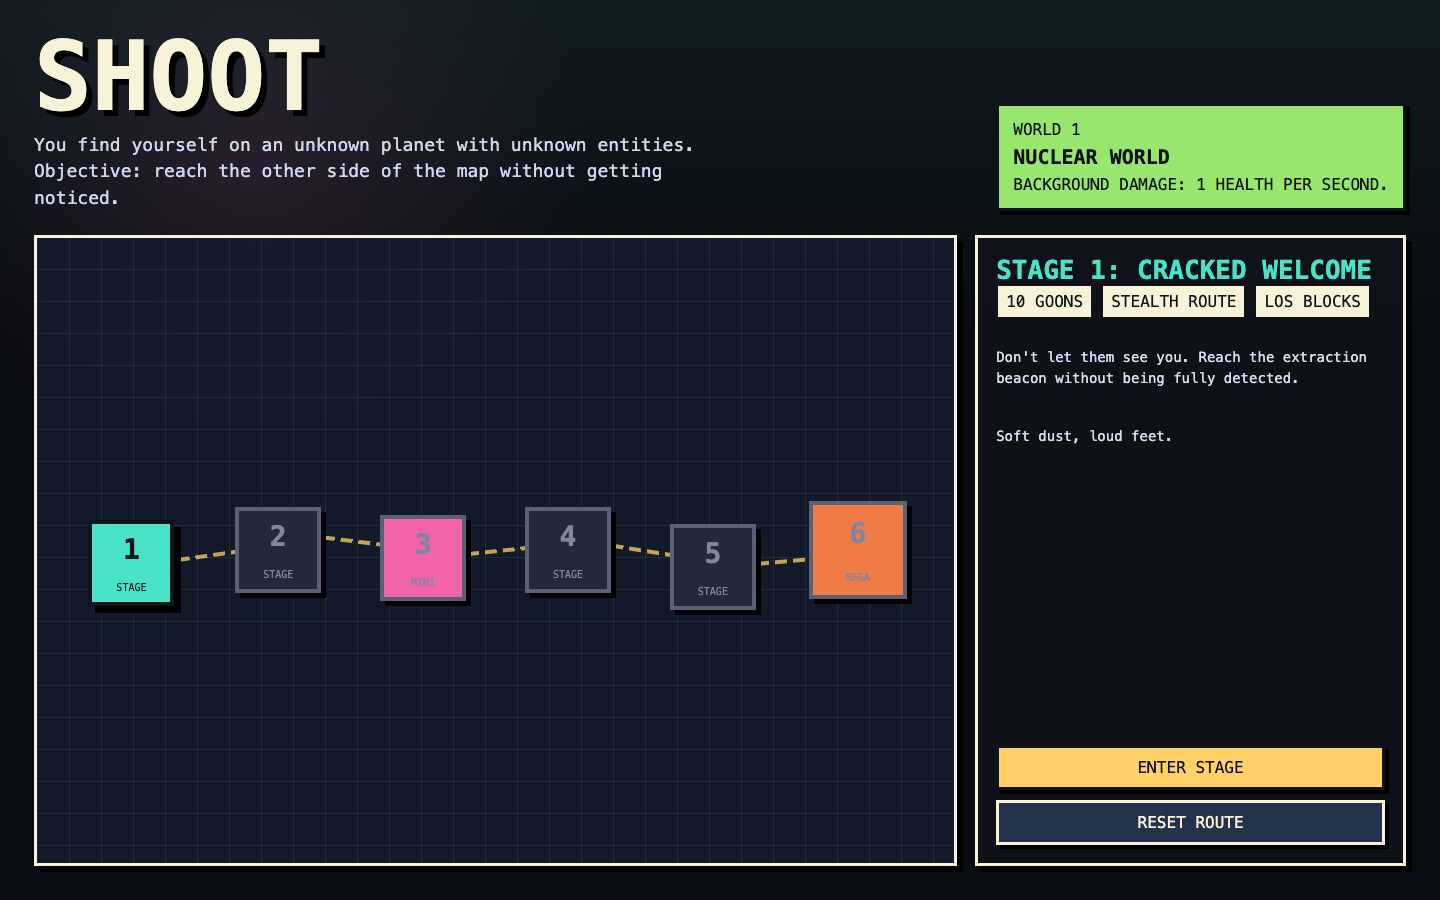The width and height of the screenshot is (1440, 900).
Task: Click the LOS BLOCKS tag
Action: [1312, 301]
